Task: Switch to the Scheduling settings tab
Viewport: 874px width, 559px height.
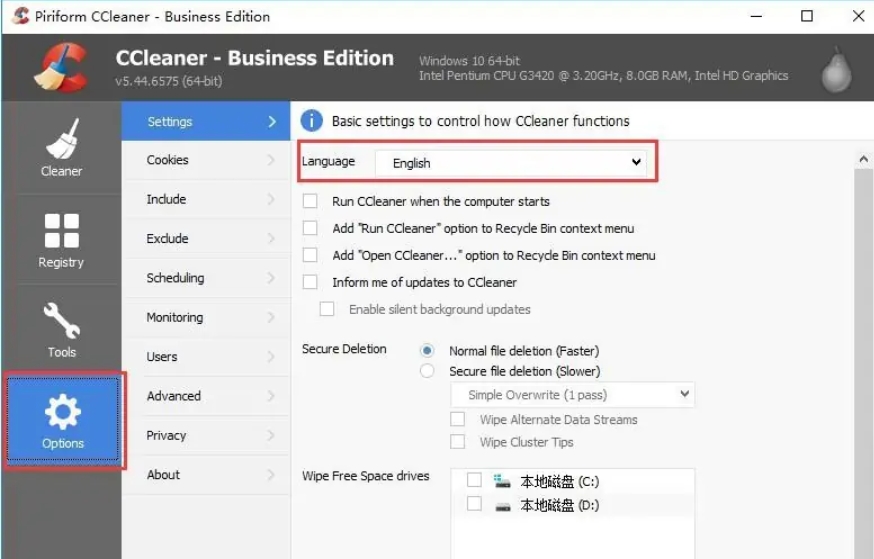Action: (176, 278)
